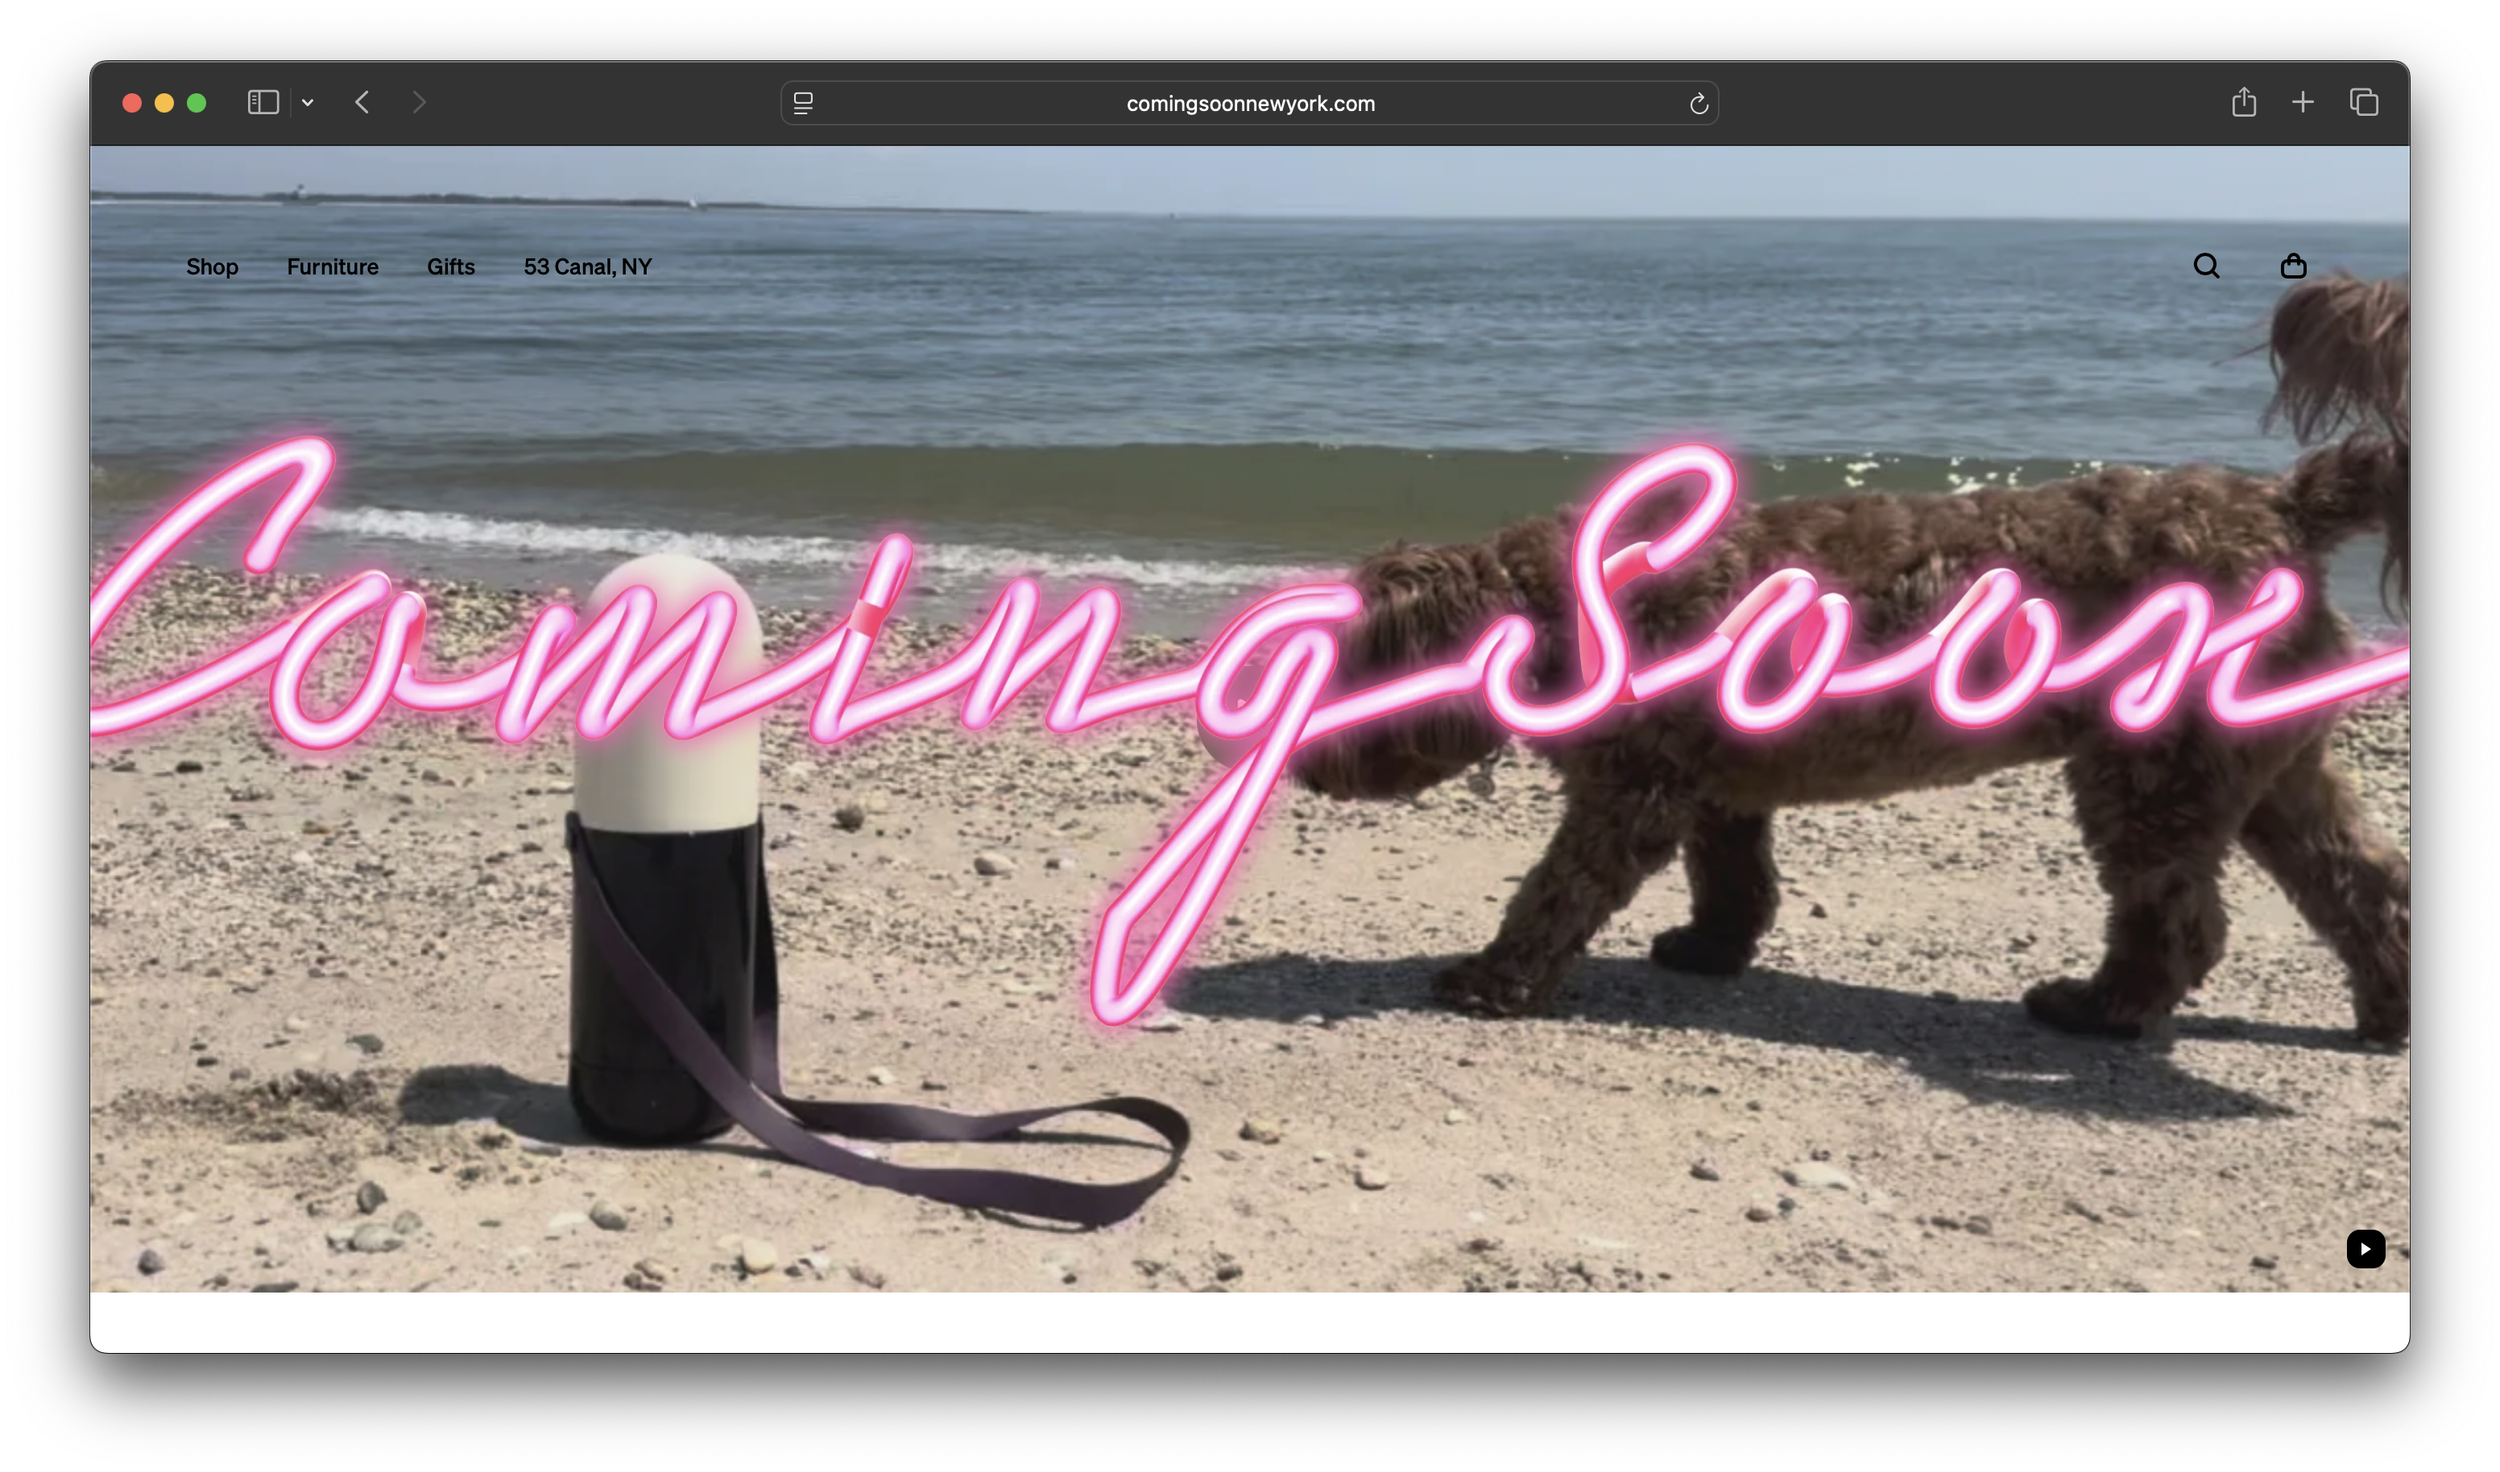Minimize the Safari window
2500x1472 pixels.
(x=164, y=103)
